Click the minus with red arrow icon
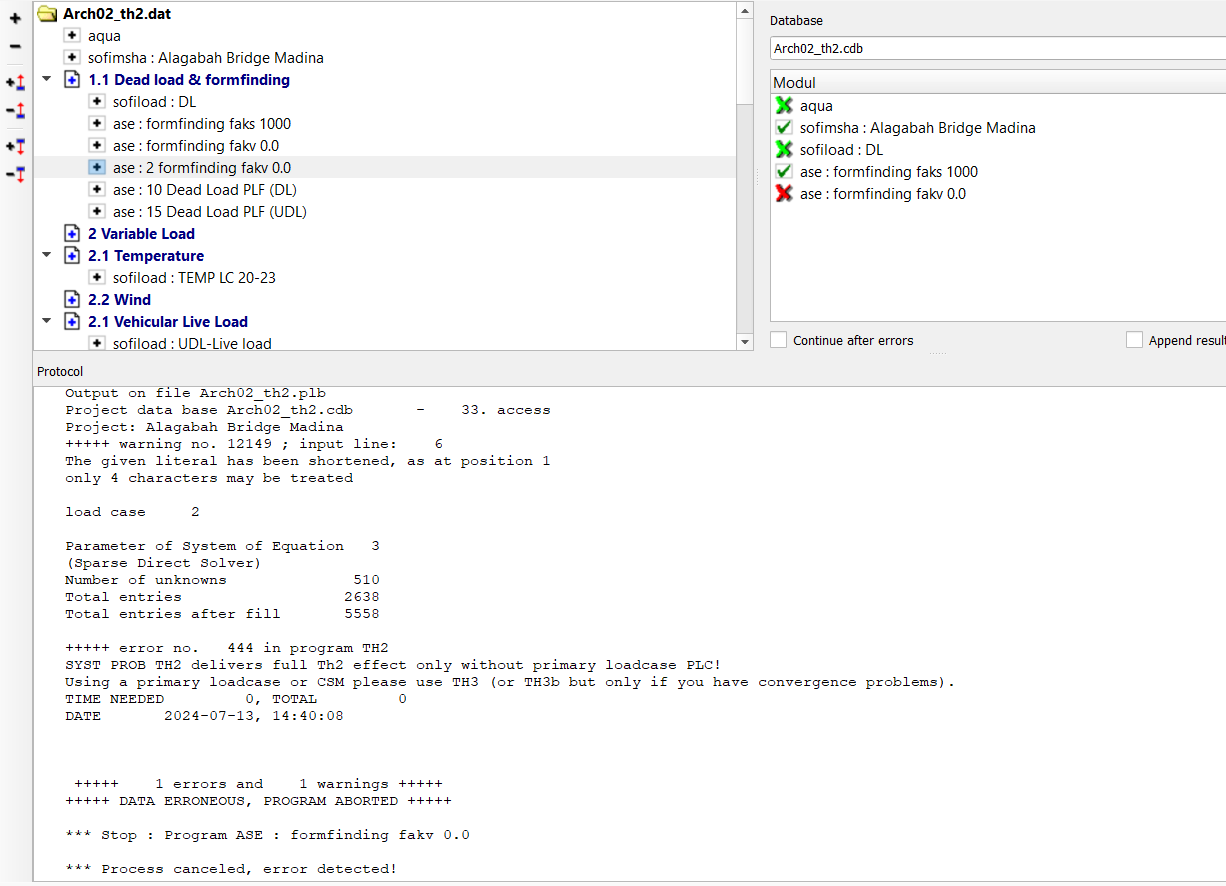Viewport: 1226px width, 886px height. point(15,109)
